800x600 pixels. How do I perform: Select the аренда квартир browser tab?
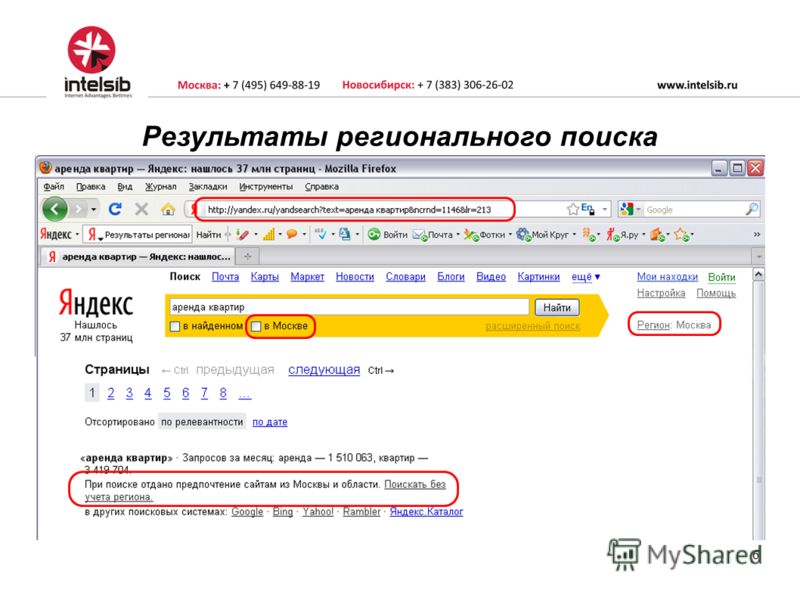click(138, 257)
